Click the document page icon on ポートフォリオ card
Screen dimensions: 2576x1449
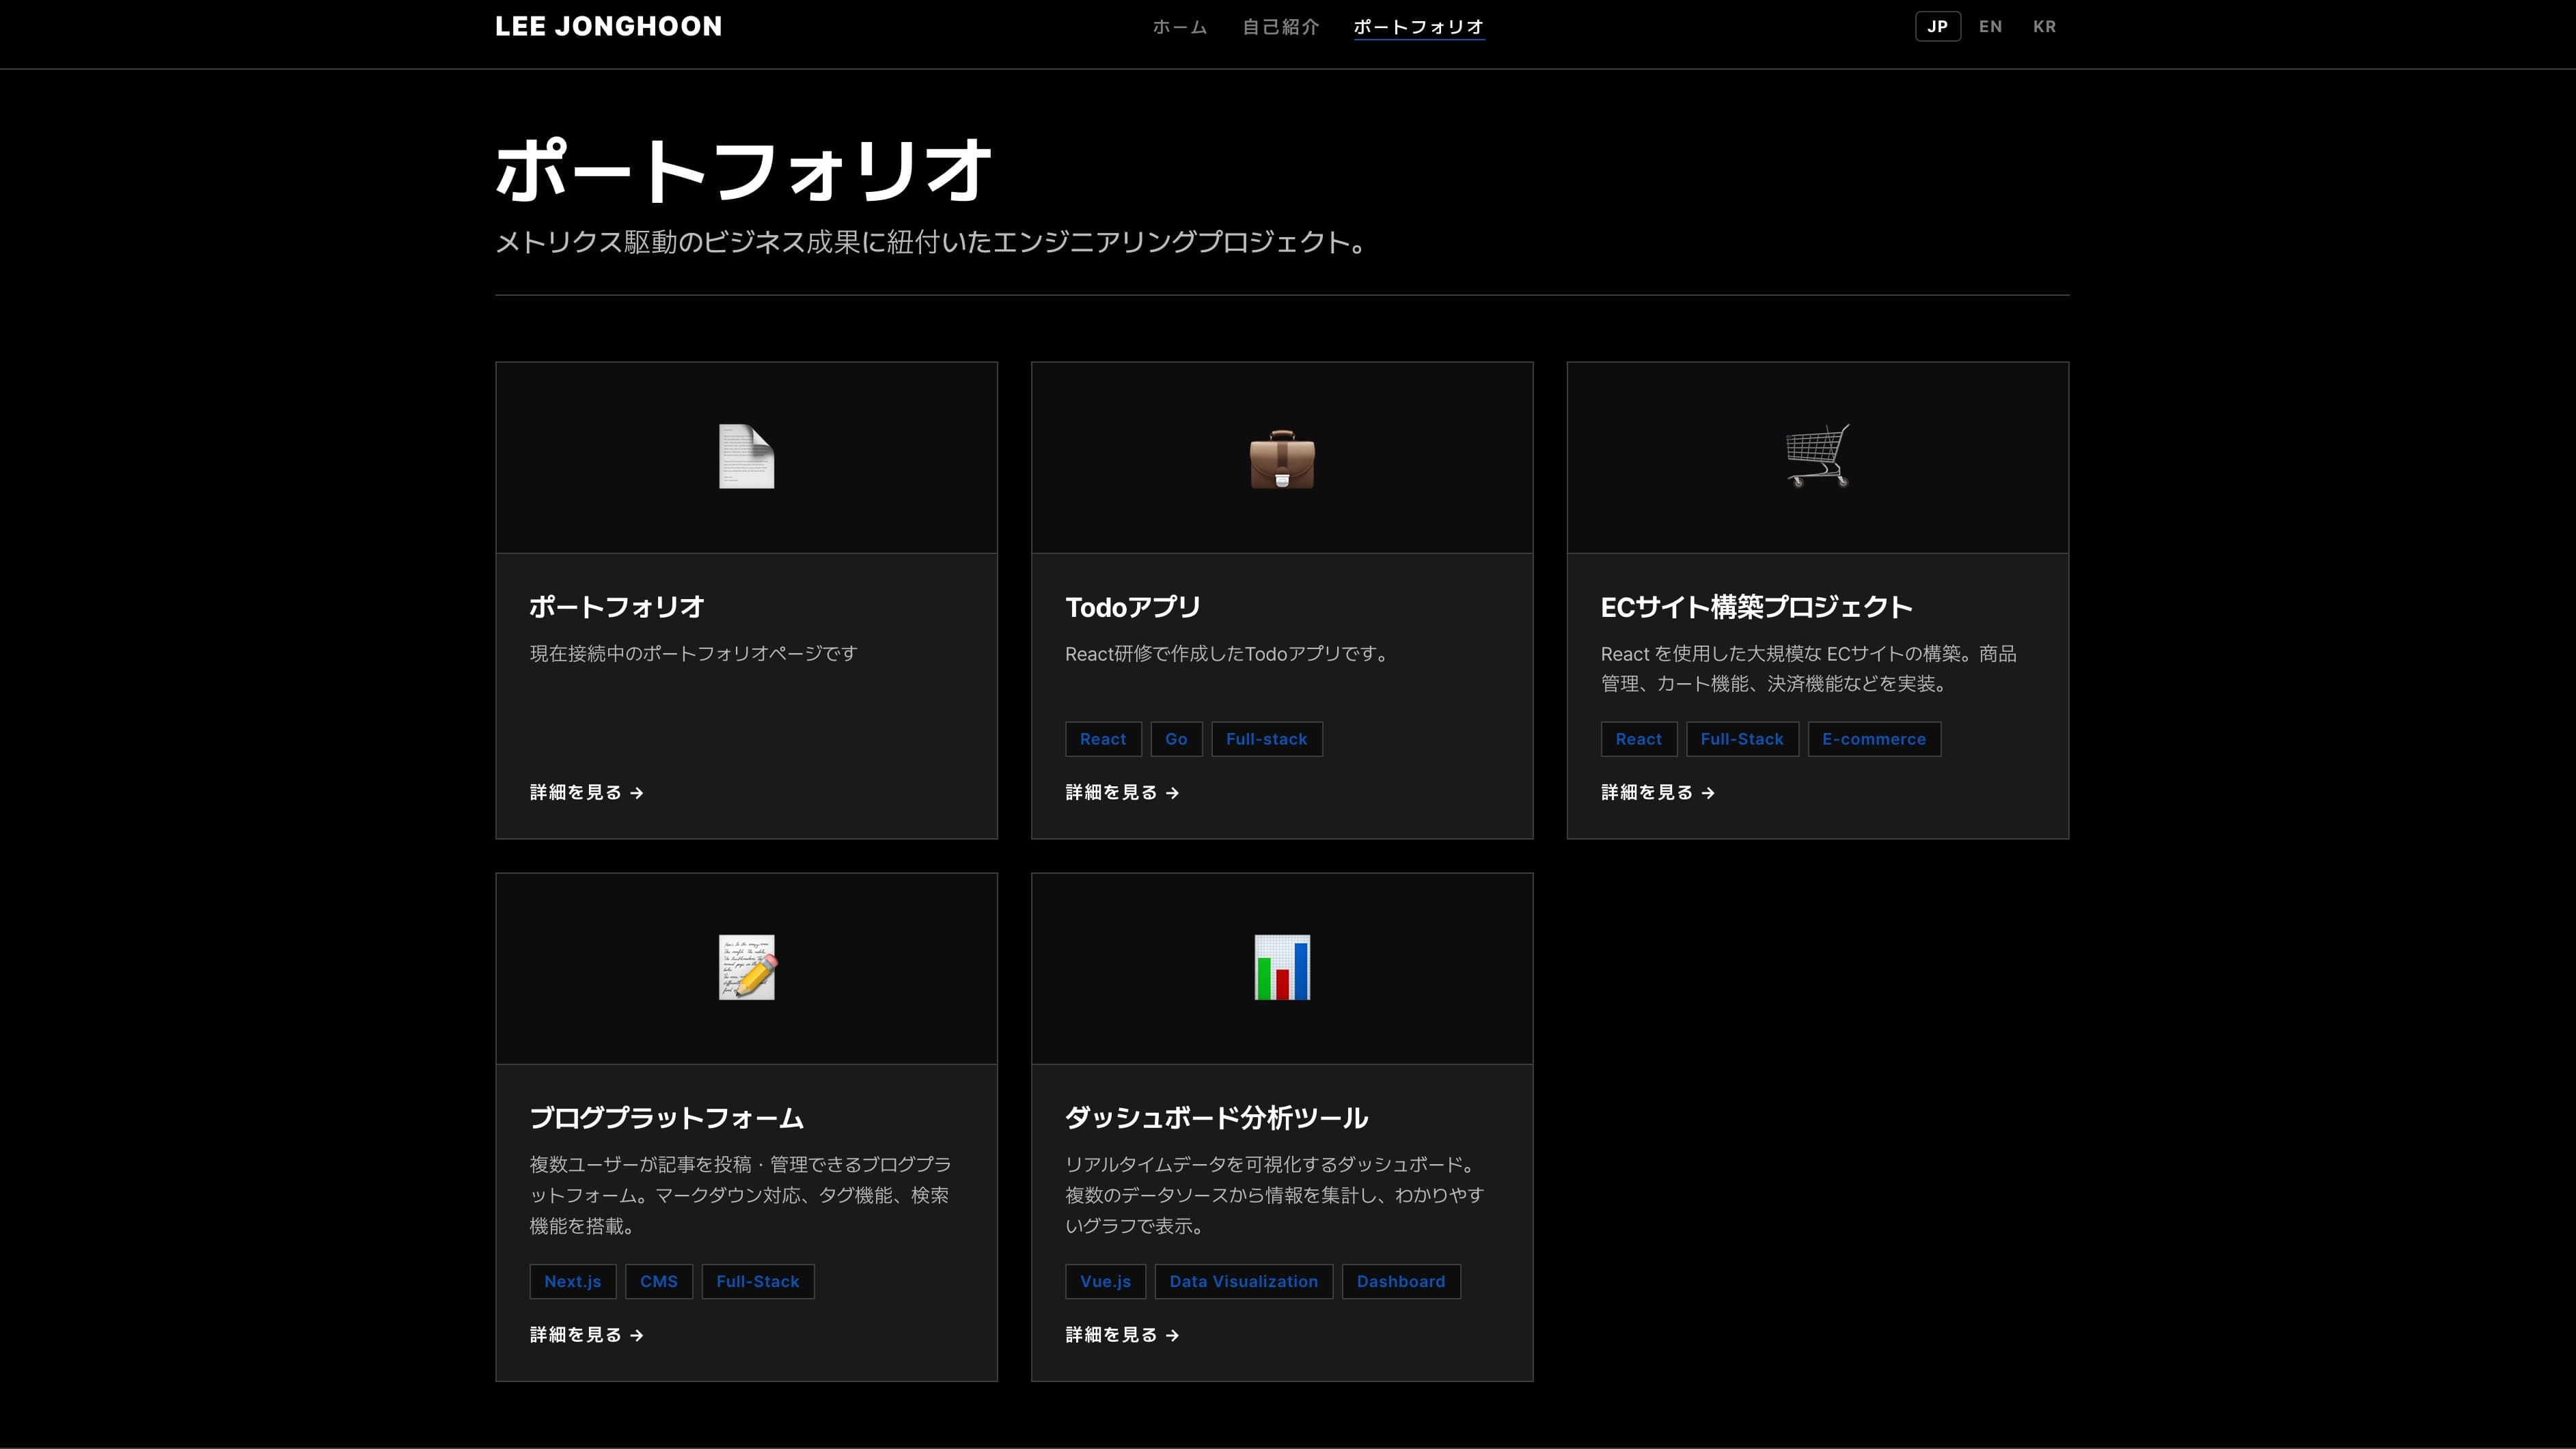point(746,457)
